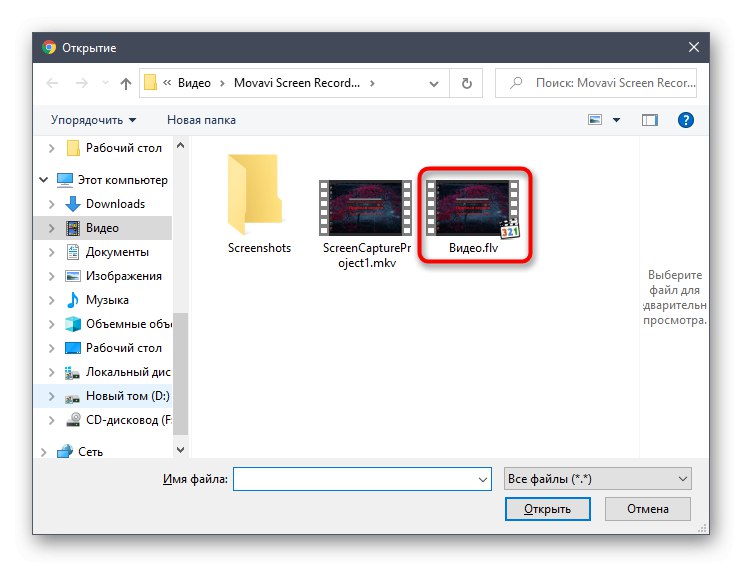The image size is (742, 567).
Task: Click the Документы document icon
Action: tap(73, 252)
